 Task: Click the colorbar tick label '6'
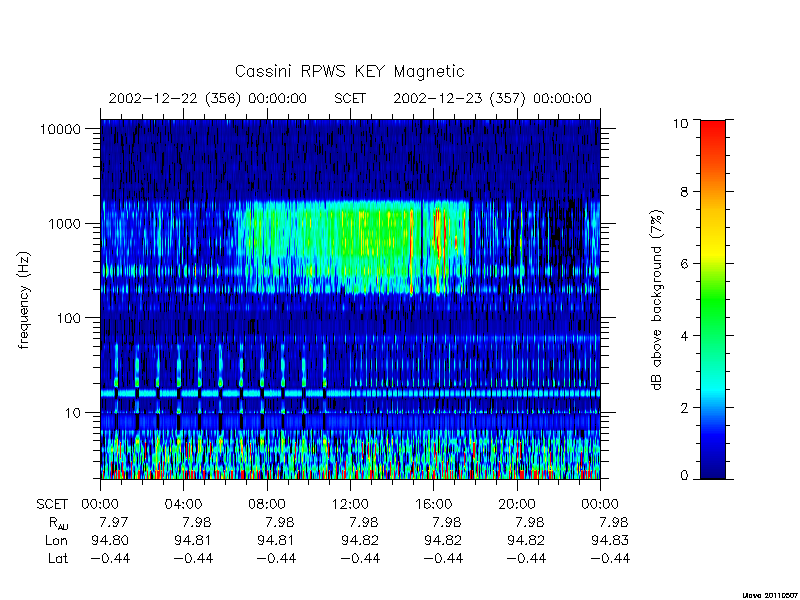(x=684, y=263)
